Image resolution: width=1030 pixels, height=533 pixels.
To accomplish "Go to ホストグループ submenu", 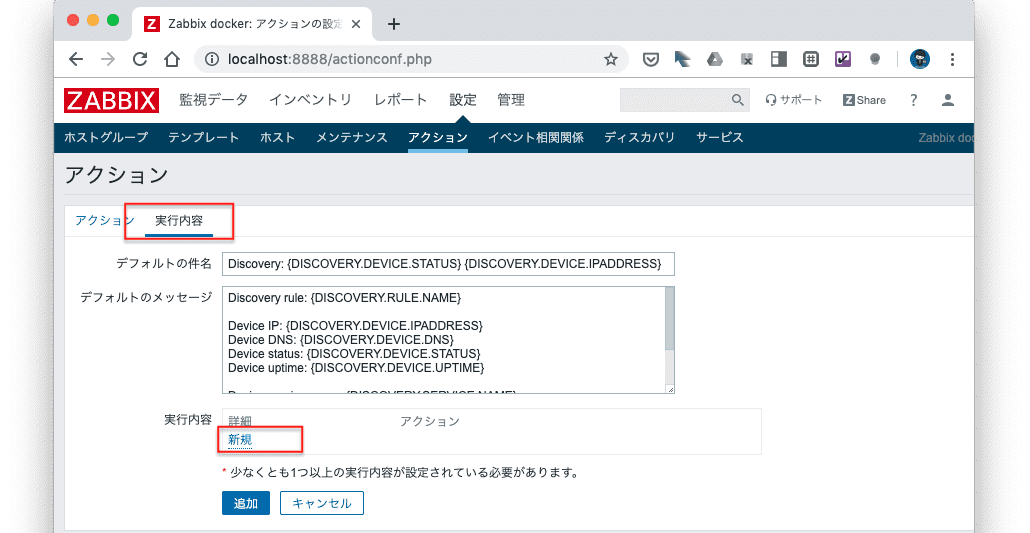I will 106,137.
